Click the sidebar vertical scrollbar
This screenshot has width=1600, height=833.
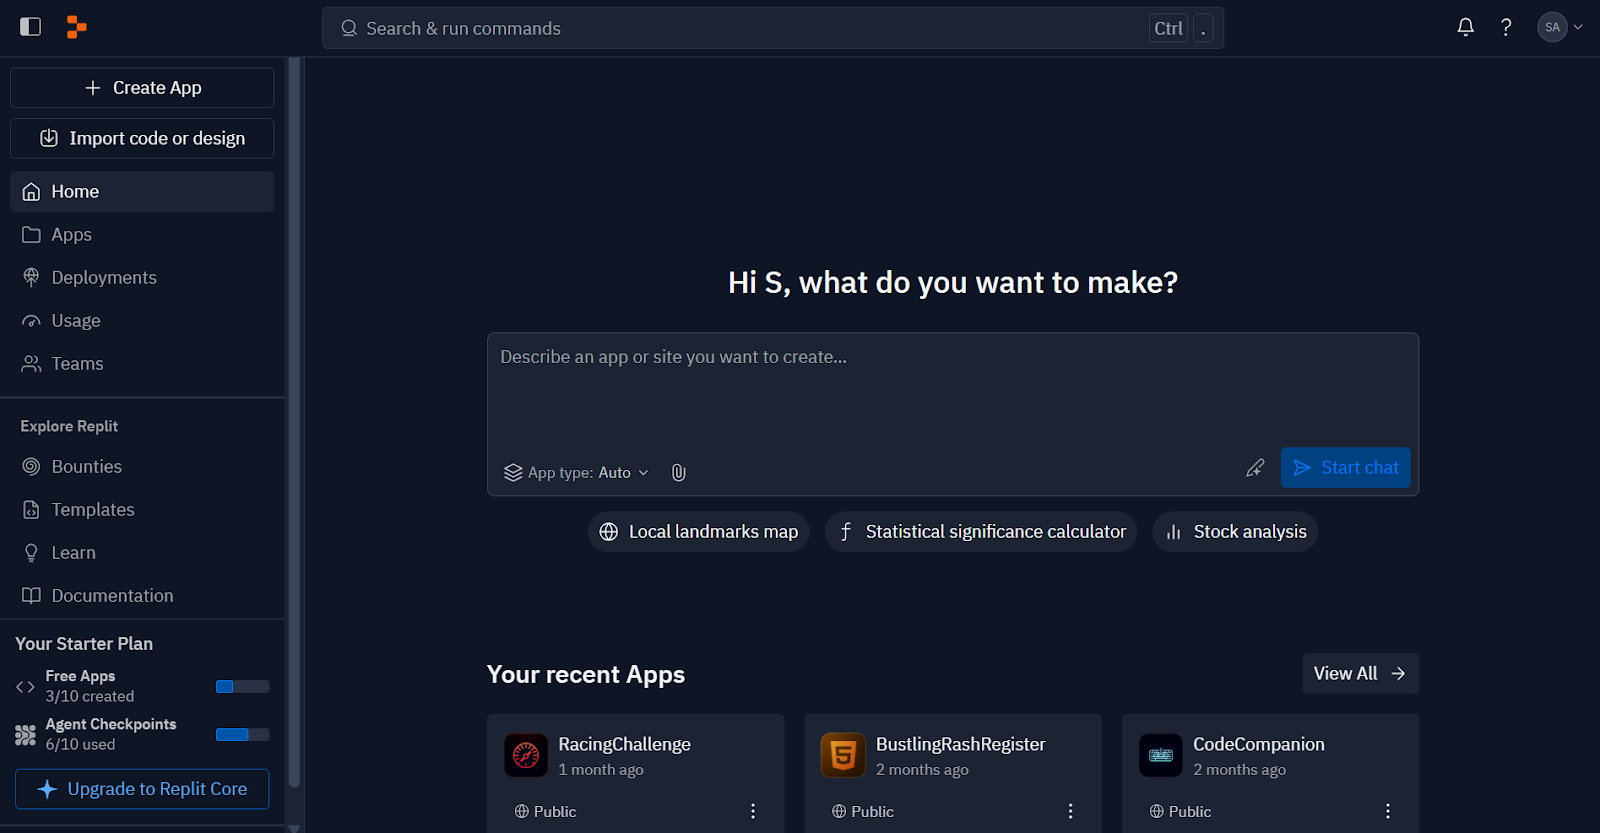pos(294,422)
